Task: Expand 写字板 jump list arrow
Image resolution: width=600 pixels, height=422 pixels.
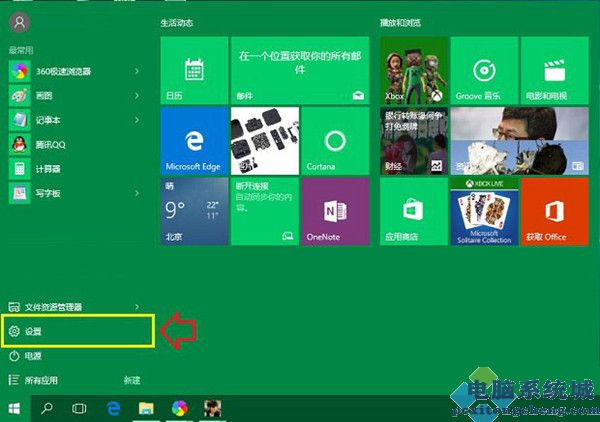Action: coord(137,193)
